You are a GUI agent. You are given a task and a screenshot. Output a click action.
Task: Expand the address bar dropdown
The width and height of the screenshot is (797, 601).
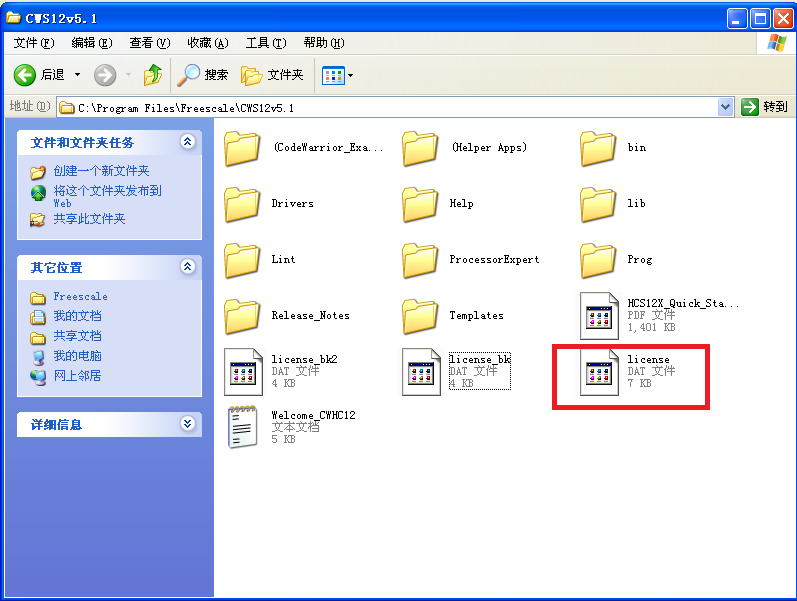pos(725,107)
